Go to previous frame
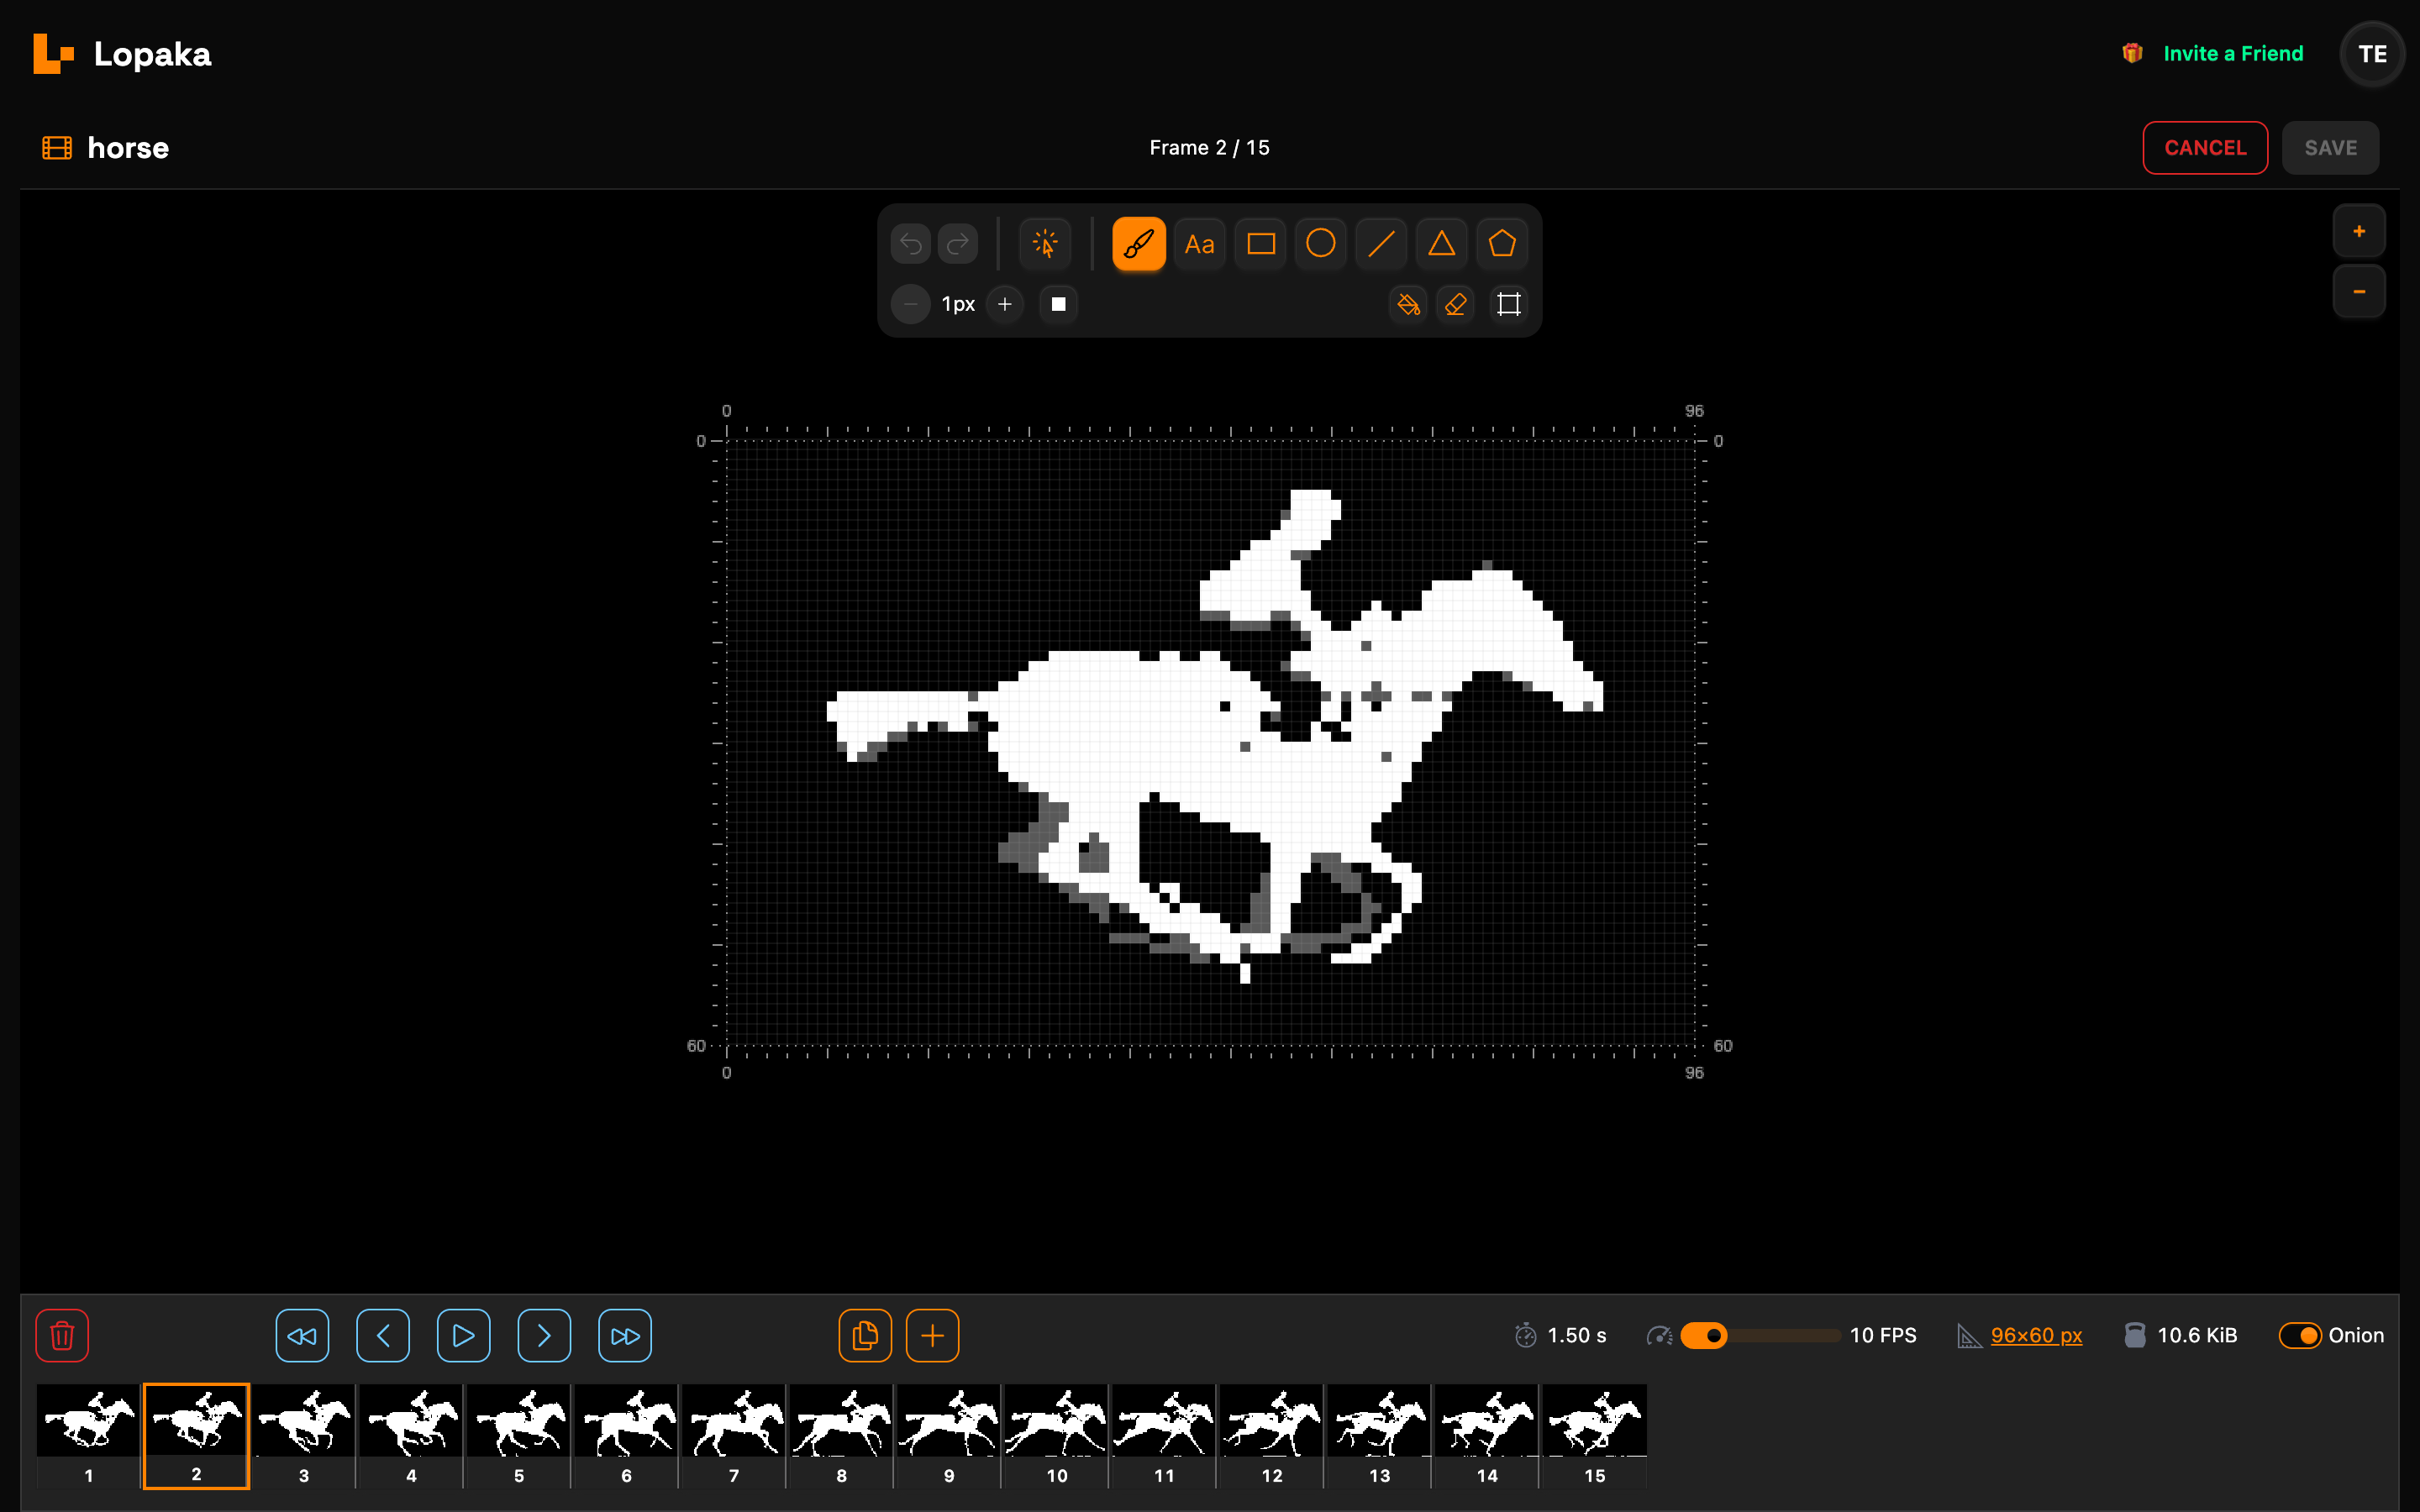 383,1336
